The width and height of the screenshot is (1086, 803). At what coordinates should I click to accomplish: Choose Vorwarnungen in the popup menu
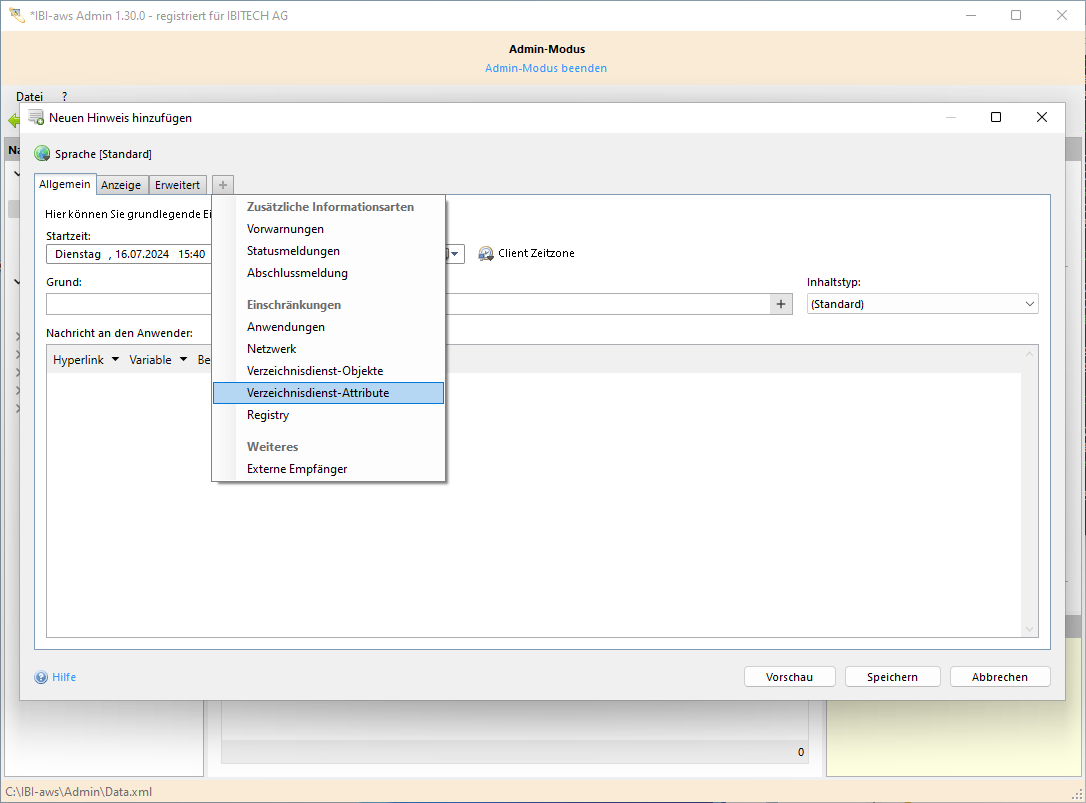[x=285, y=229]
